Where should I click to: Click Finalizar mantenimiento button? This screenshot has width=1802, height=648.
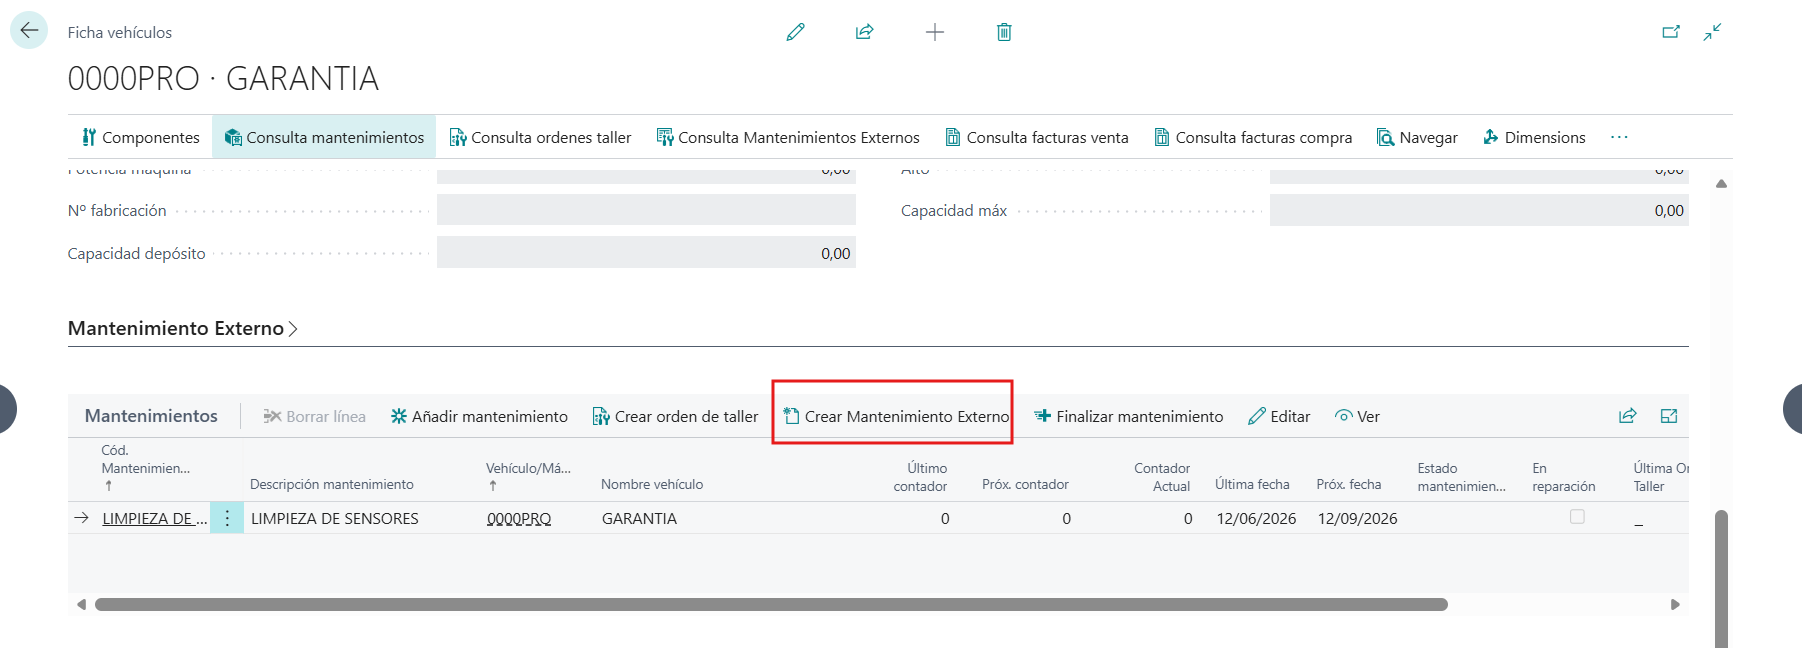coord(1128,416)
